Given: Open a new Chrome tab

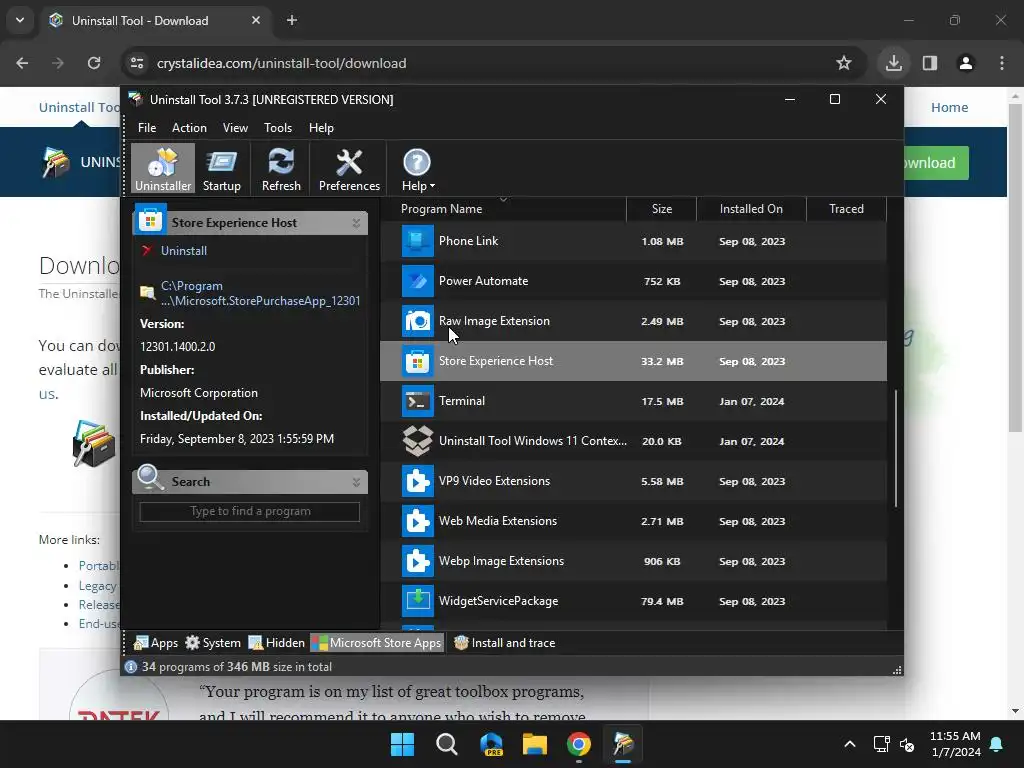Looking at the screenshot, I should coord(292,20).
